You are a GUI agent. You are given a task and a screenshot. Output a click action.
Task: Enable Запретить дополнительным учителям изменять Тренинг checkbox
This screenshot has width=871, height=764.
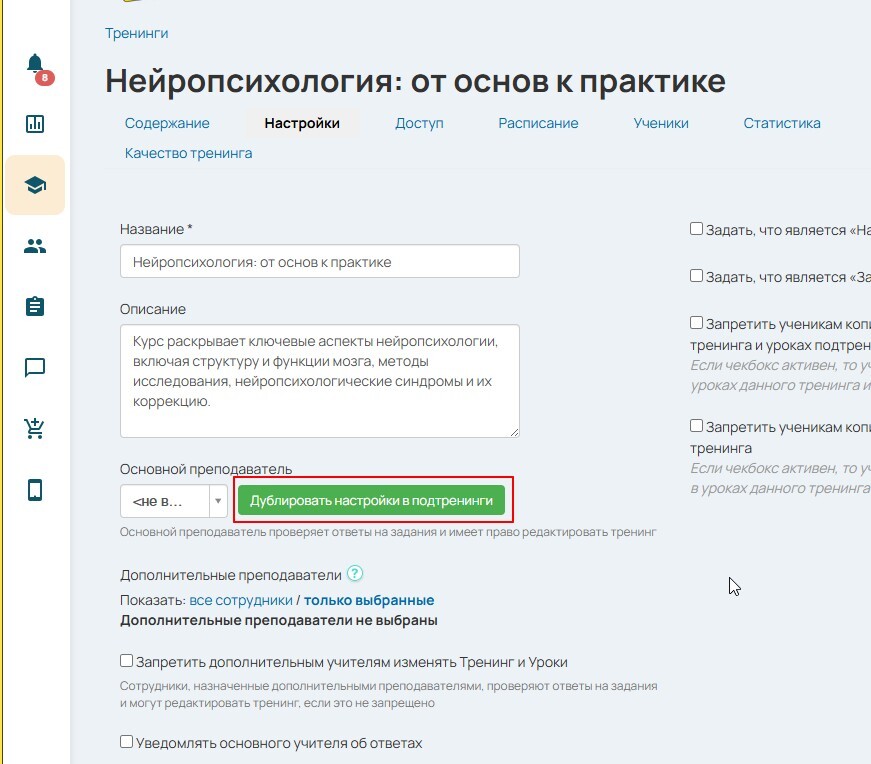coord(127,661)
